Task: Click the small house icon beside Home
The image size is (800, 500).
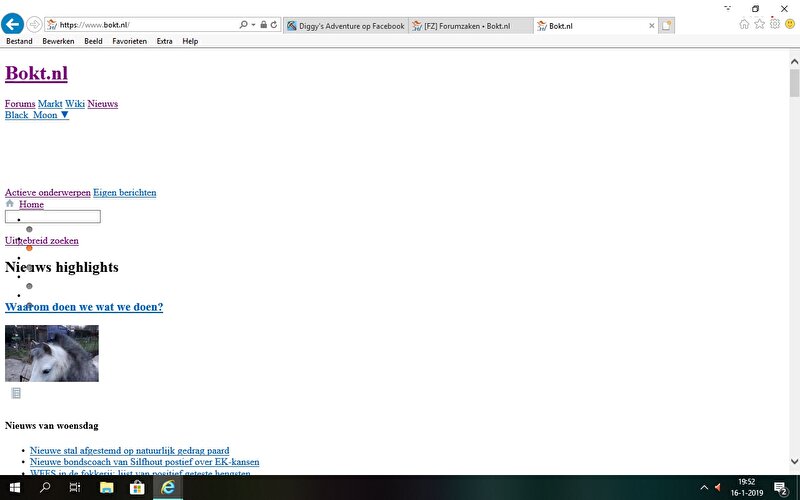Action: click(x=10, y=204)
